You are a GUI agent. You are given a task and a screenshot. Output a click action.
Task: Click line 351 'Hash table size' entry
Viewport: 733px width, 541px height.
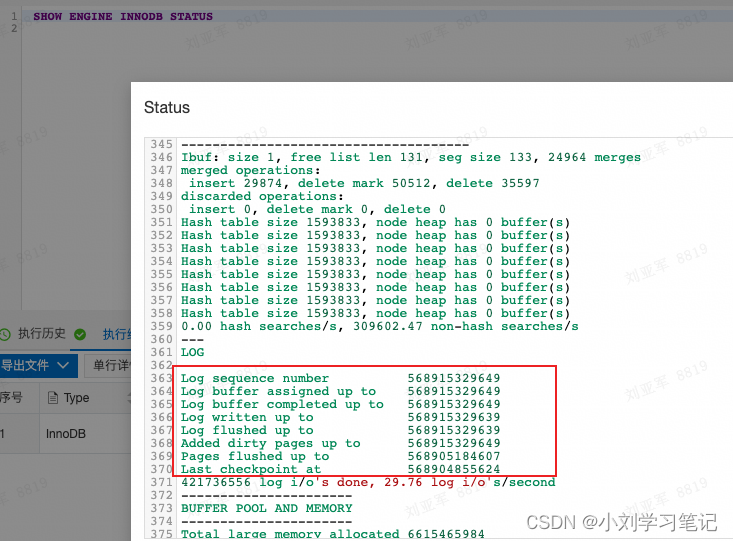(x=375, y=223)
